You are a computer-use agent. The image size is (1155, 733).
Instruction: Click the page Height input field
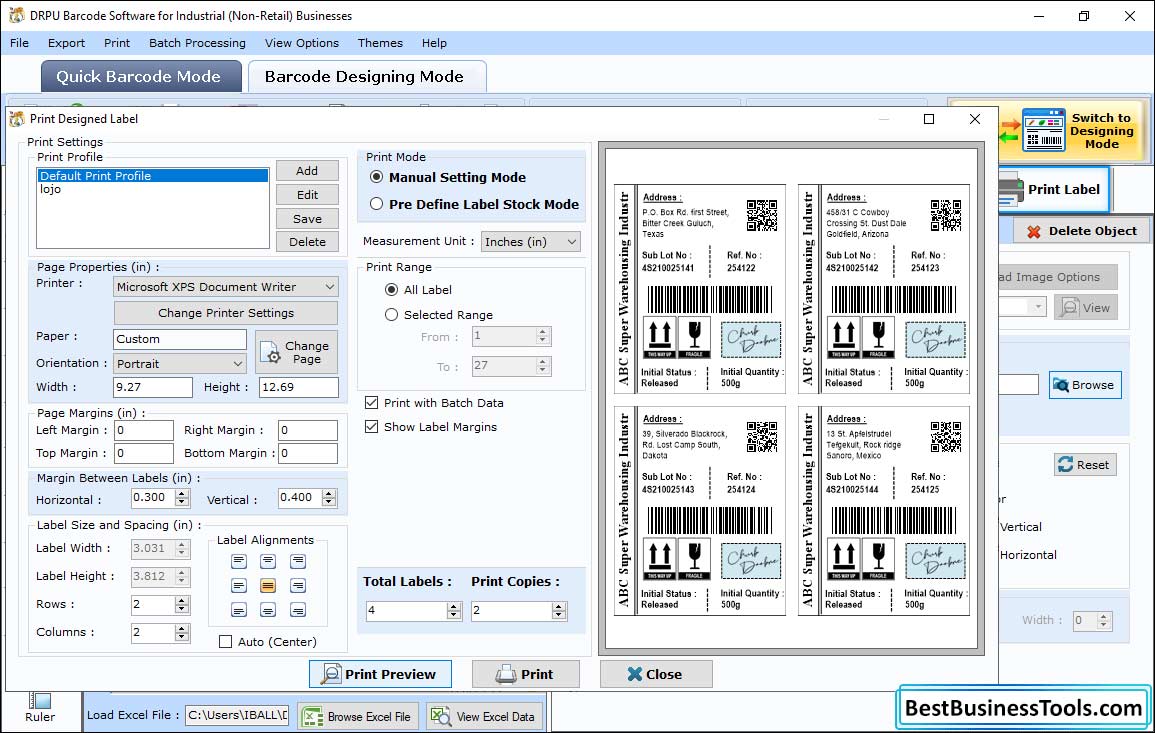tap(299, 387)
